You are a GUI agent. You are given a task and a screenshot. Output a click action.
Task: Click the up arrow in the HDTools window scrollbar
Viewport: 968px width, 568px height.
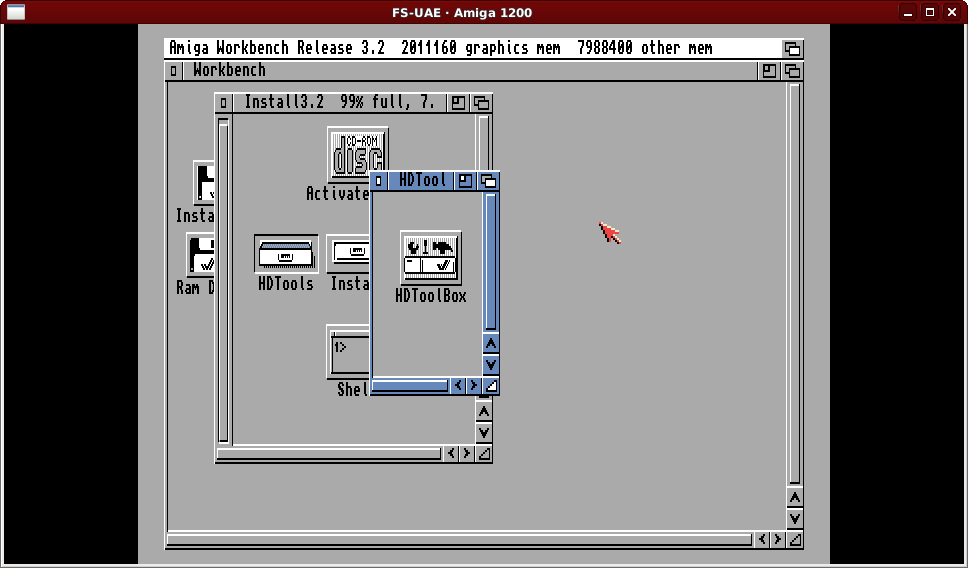[x=491, y=343]
